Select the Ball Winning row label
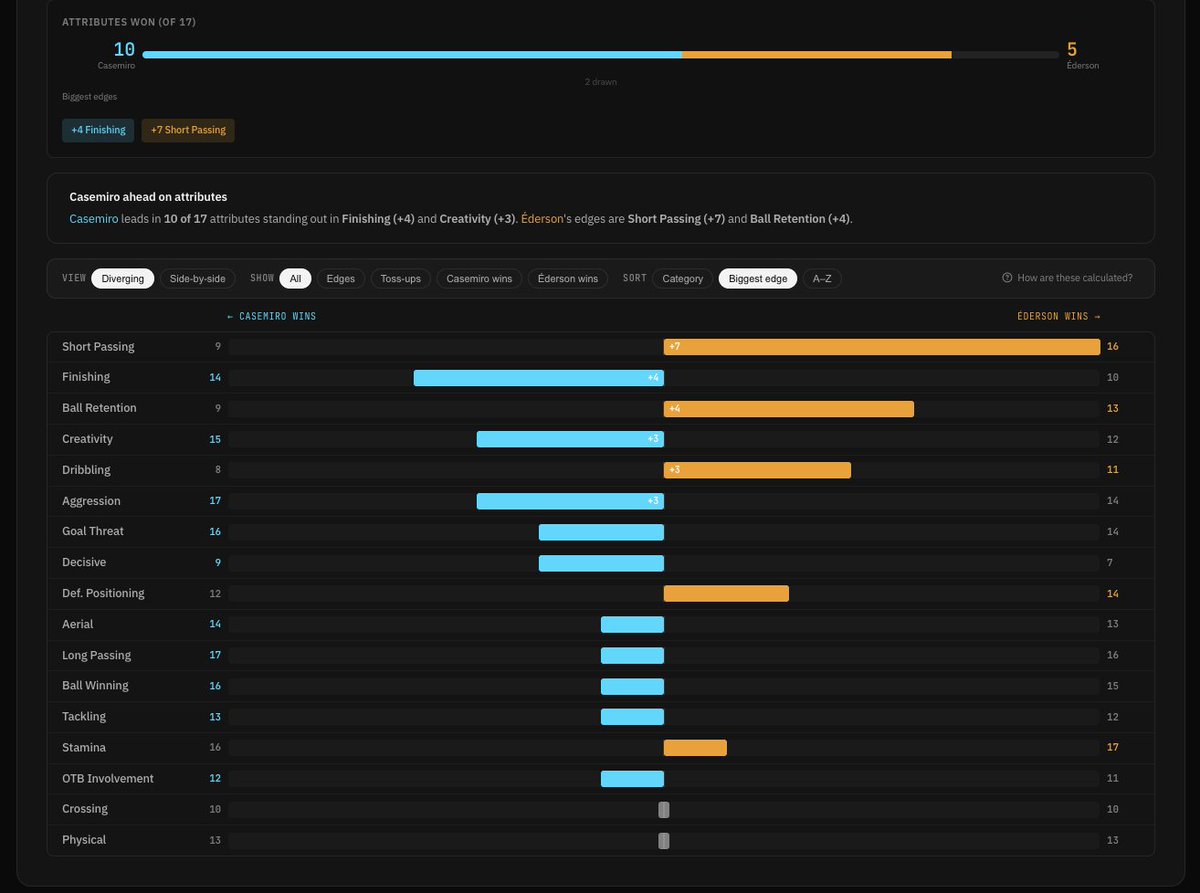Viewport: 1200px width, 893px height. click(95, 685)
